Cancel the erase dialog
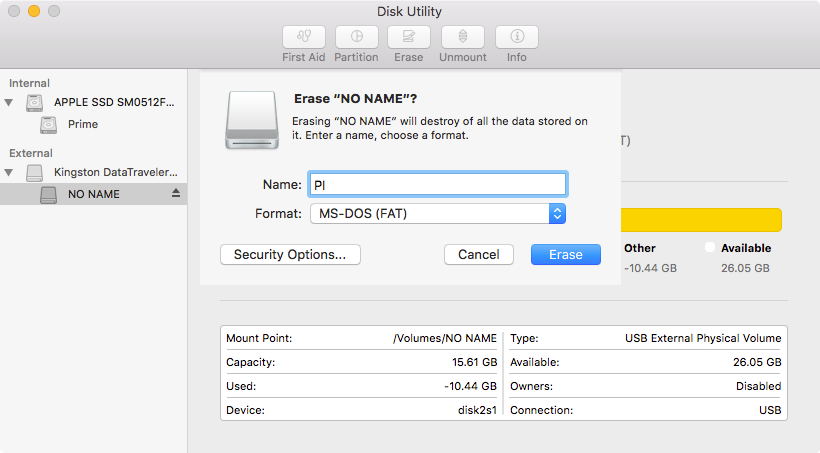820x453 pixels. [479, 255]
